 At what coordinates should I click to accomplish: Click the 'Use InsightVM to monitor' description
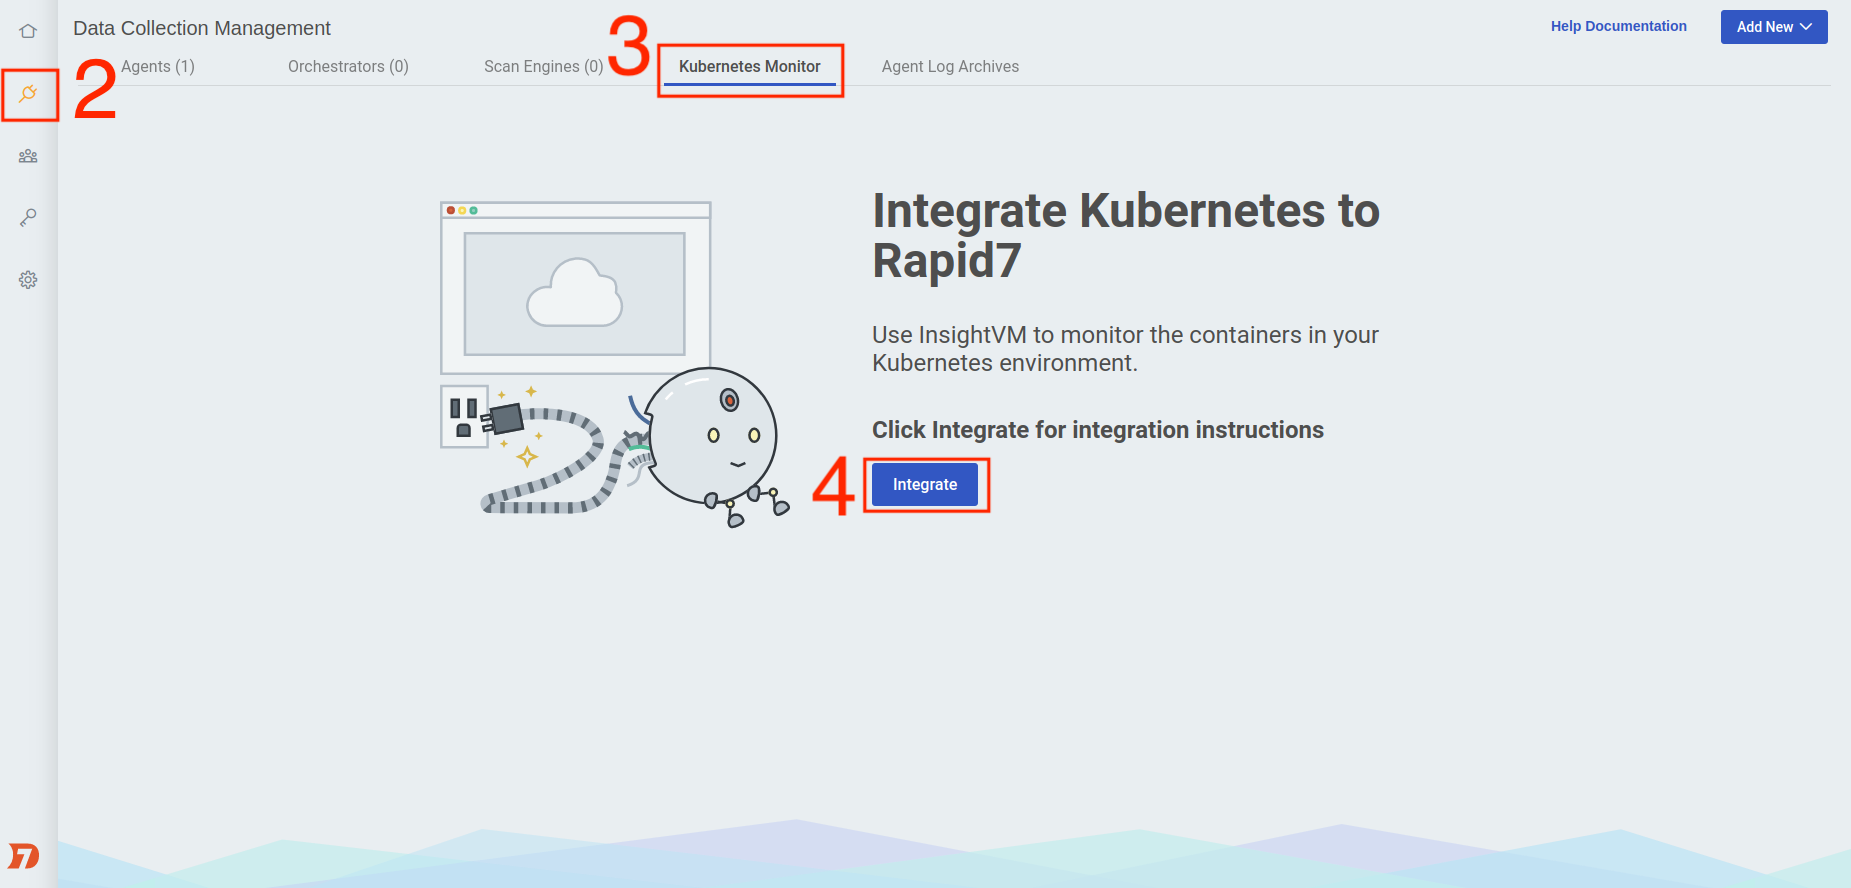point(1125,349)
